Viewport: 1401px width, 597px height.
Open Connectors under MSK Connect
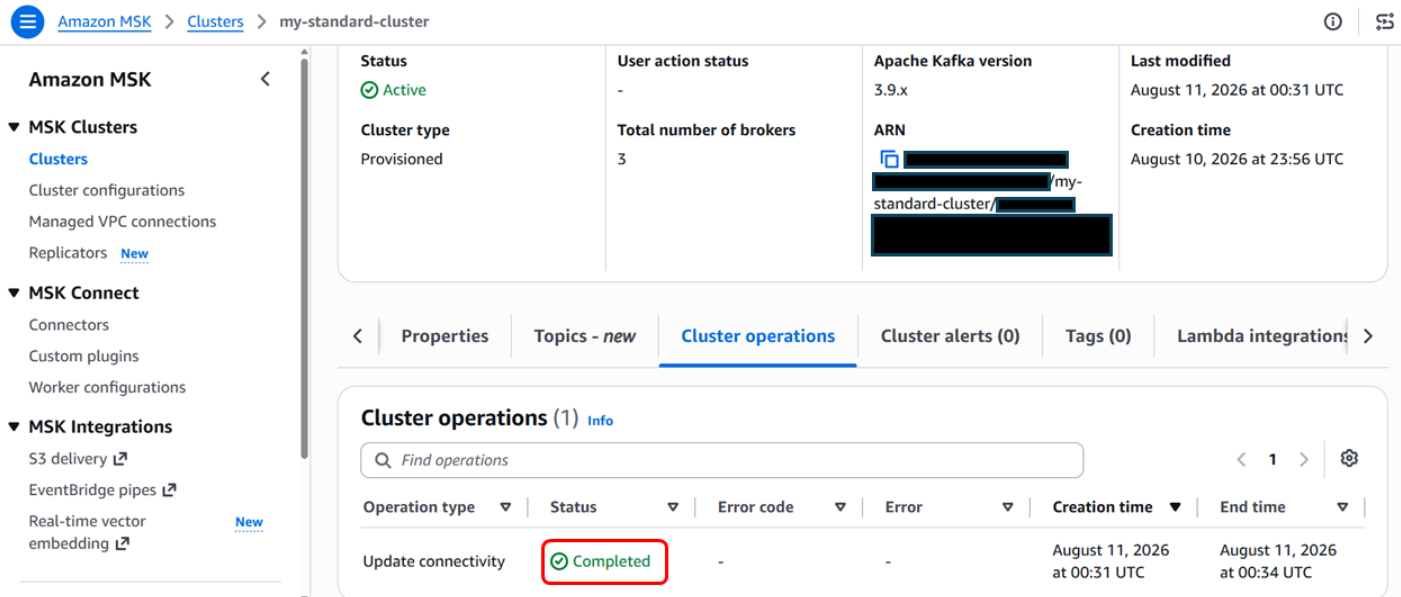click(69, 325)
